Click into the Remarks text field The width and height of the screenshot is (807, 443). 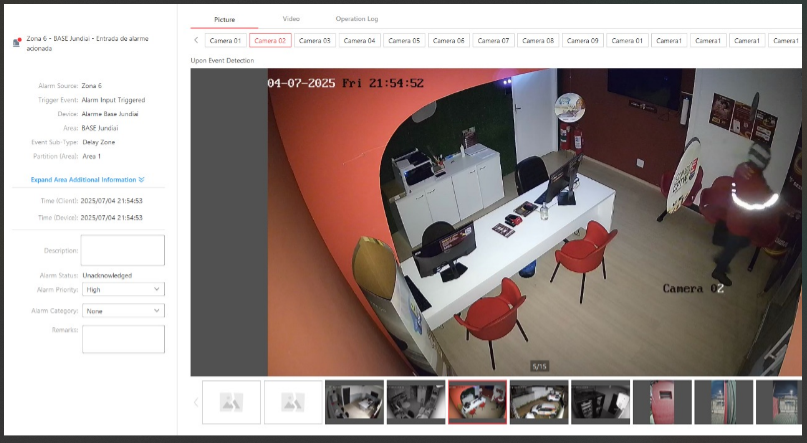[122, 339]
